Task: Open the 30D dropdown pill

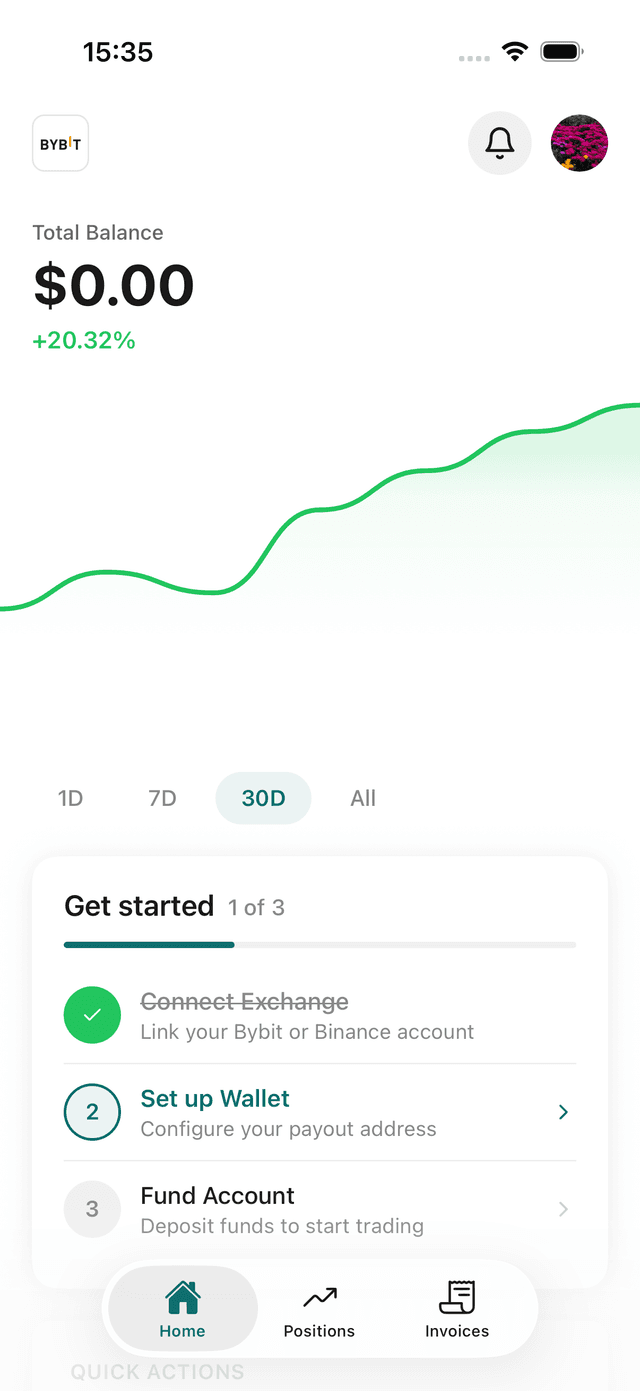Action: (x=263, y=798)
